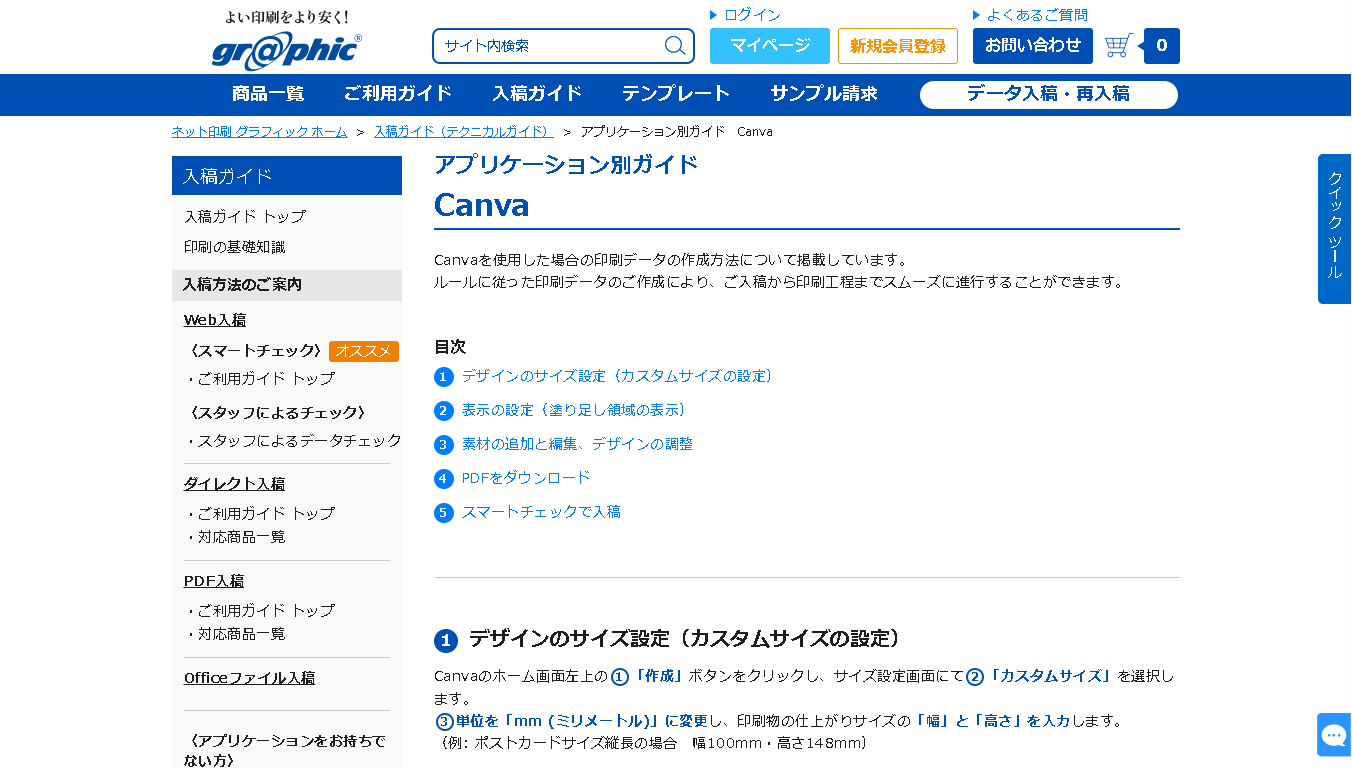The image size is (1352, 768).
Task: Open 対応商品一覧 under ダイレクト入稿
Action: [241, 537]
